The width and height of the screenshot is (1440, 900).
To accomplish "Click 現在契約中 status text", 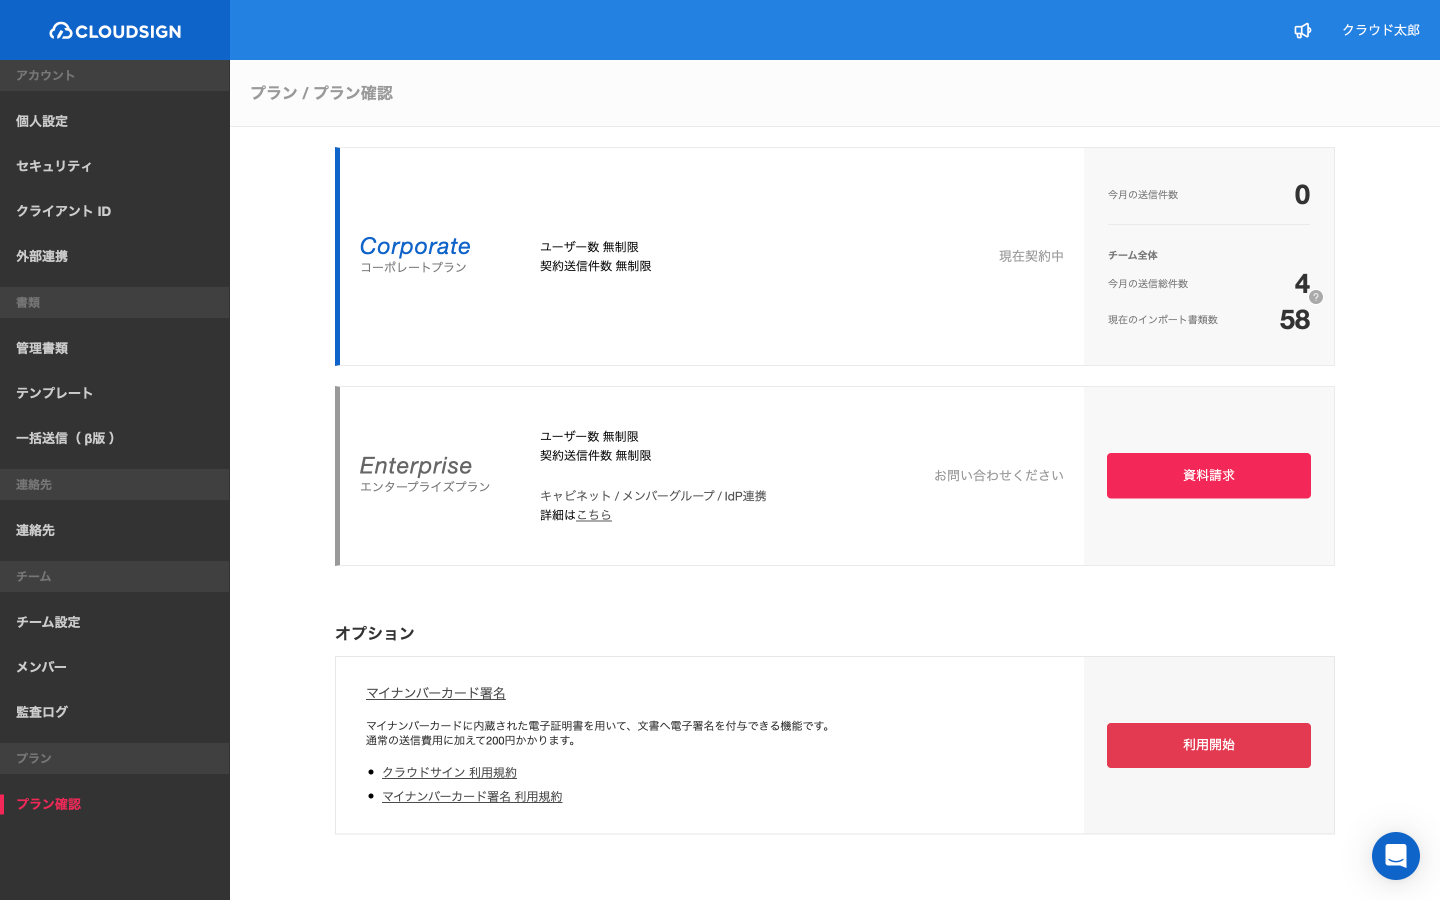I will point(1031,256).
